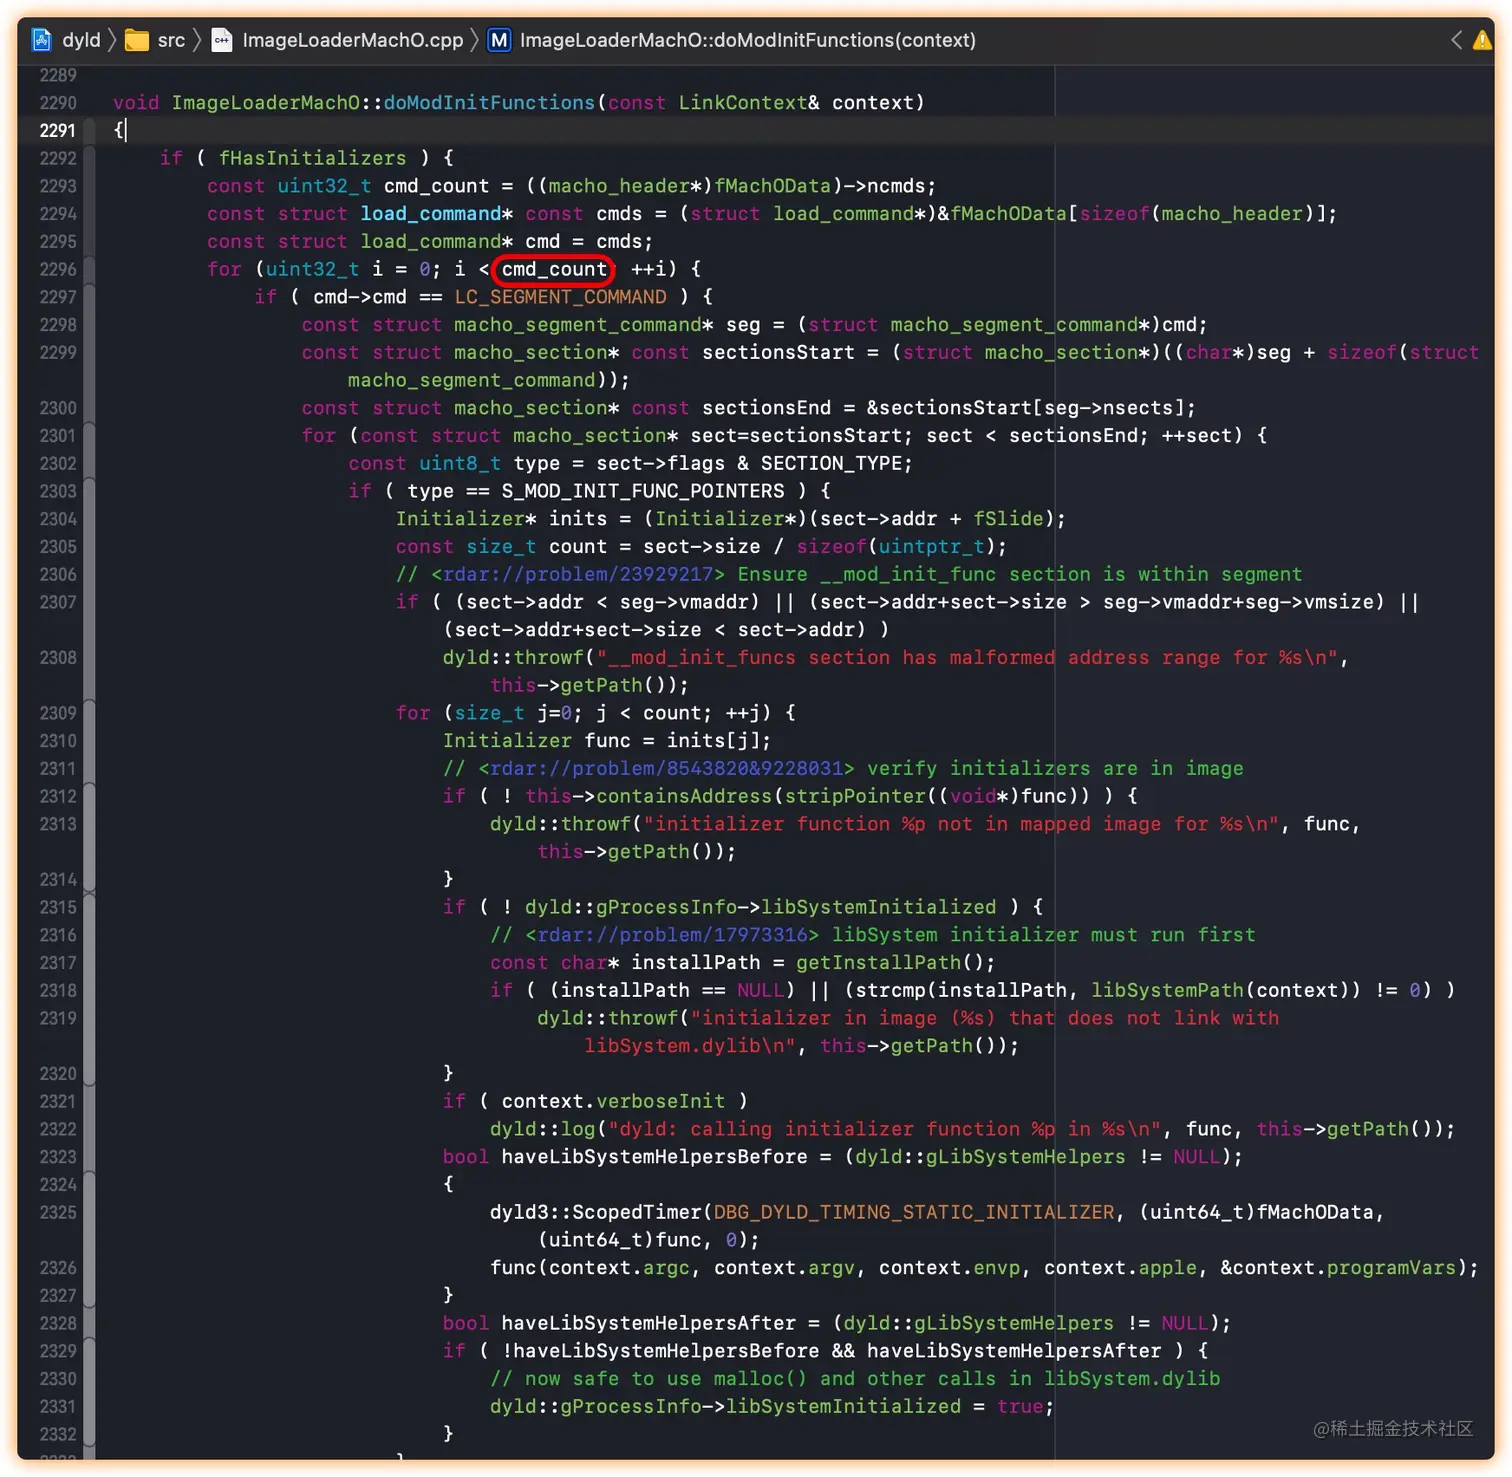Click haveLibSystemHelpersAfter declaration on line 2328
This screenshot has height=1477, width=1512.
[x=649, y=1323]
